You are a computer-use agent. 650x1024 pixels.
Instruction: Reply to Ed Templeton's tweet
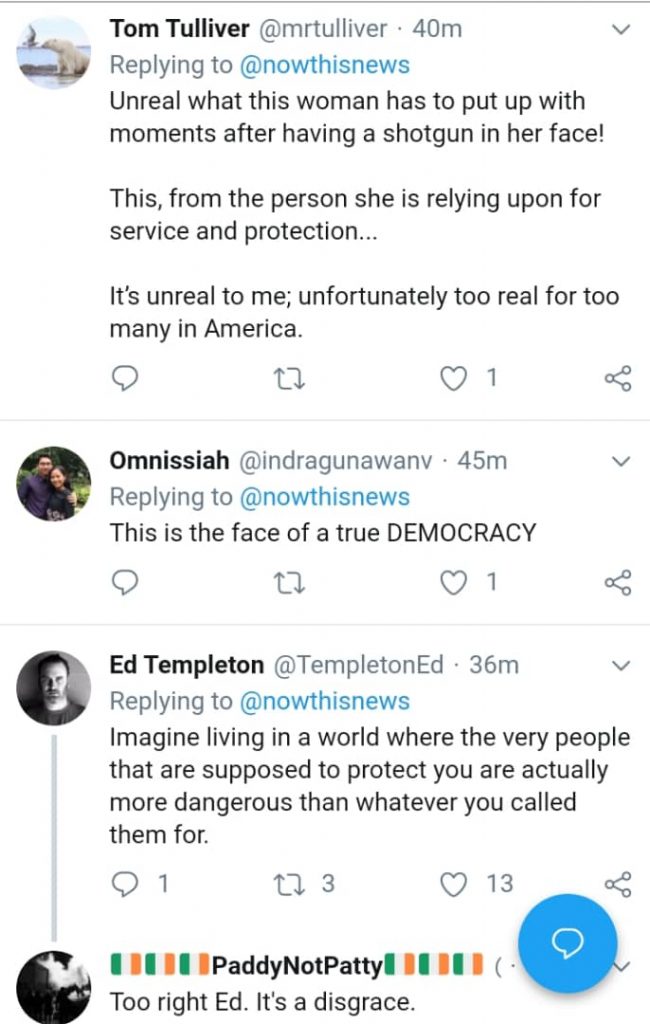125,884
